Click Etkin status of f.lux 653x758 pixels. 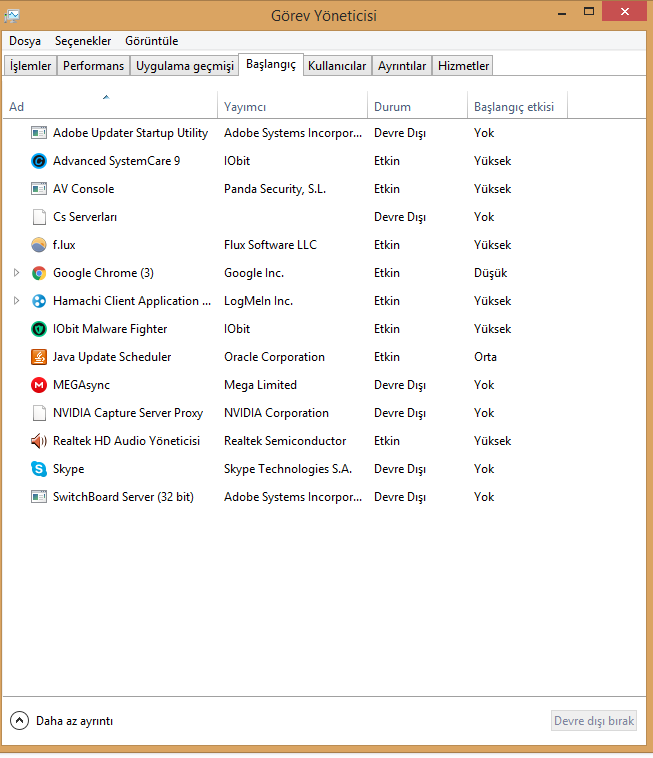[x=387, y=245]
